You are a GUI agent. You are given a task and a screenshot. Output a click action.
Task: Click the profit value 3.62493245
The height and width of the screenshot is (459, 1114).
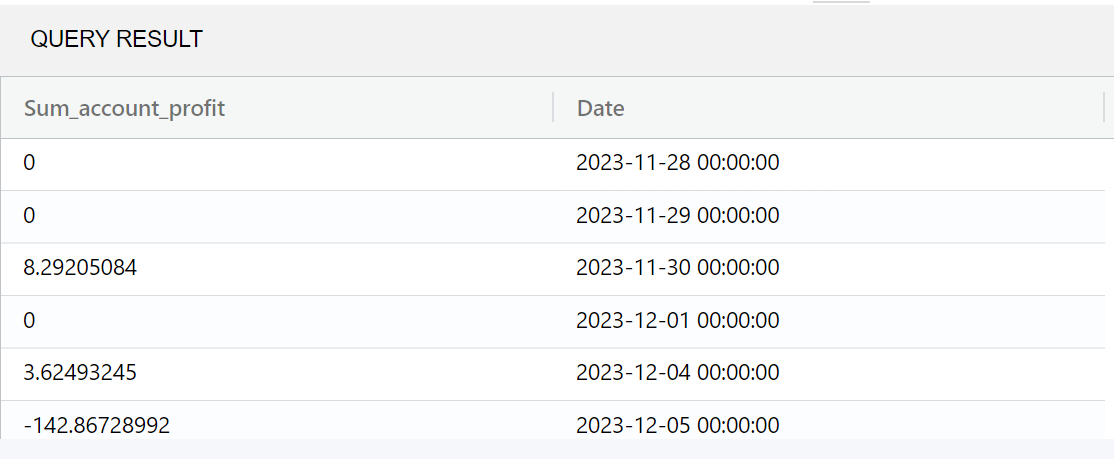click(80, 373)
